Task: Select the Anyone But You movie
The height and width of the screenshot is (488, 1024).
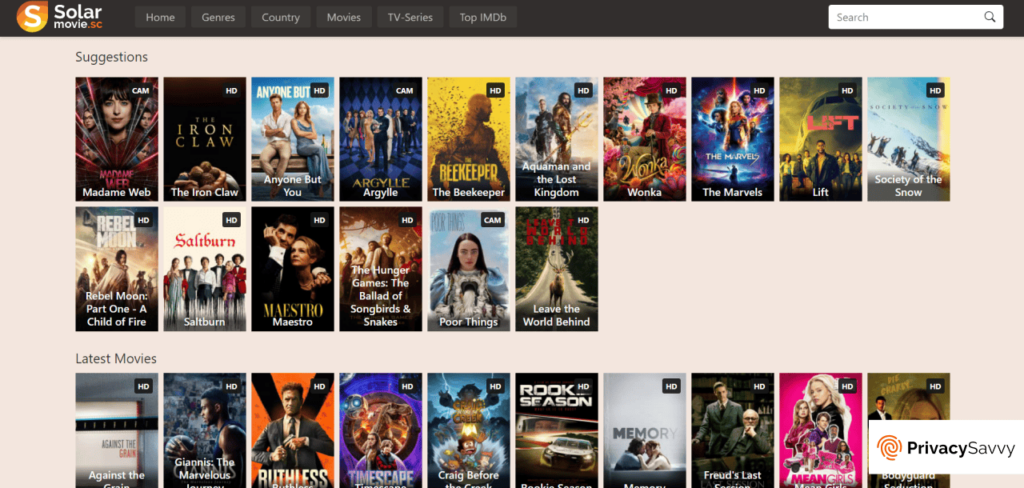Action: (293, 139)
